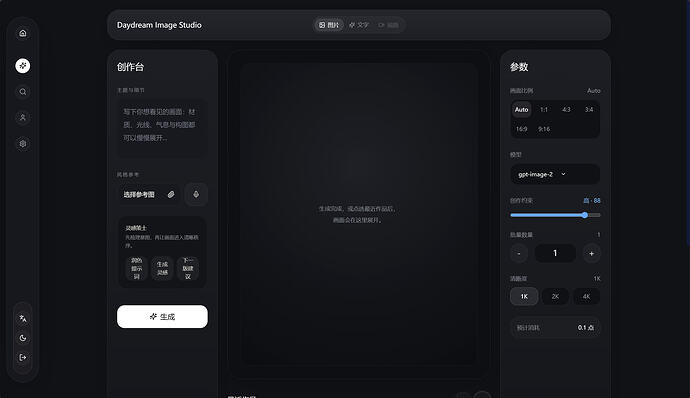Image resolution: width=690 pixels, height=398 pixels.
Task: Click the 创作台 panel heading
Action: (130, 67)
